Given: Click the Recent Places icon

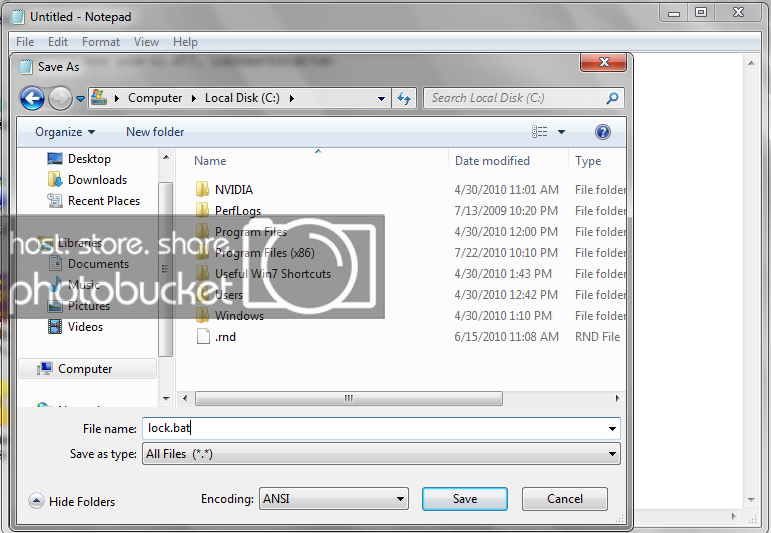Looking at the screenshot, I should pyautogui.click(x=55, y=200).
